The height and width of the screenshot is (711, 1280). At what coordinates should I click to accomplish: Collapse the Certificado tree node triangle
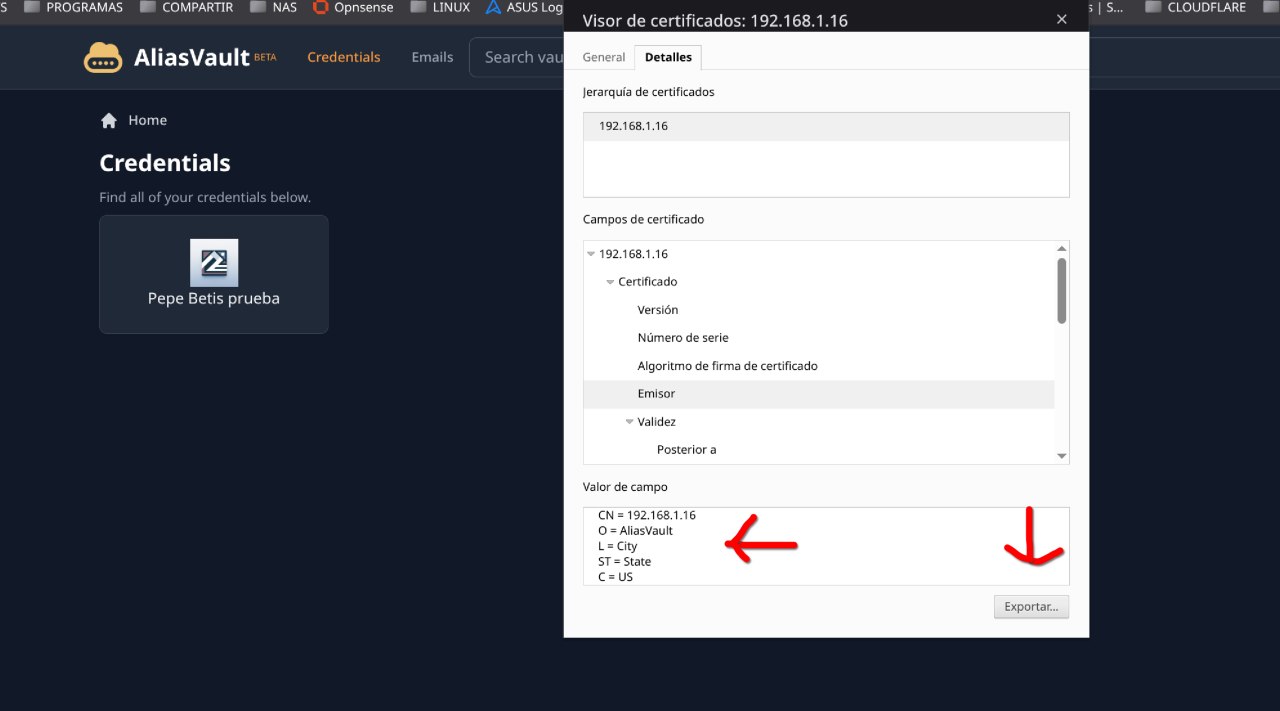pyautogui.click(x=610, y=282)
